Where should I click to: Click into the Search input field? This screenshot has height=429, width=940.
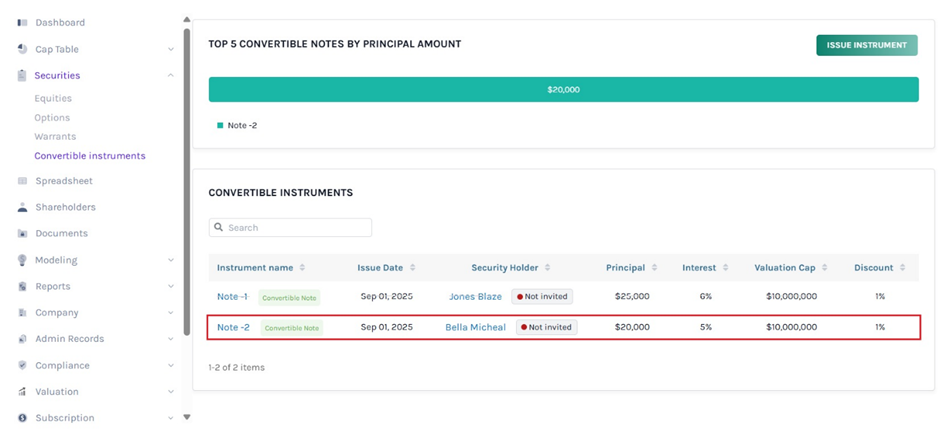coord(297,228)
